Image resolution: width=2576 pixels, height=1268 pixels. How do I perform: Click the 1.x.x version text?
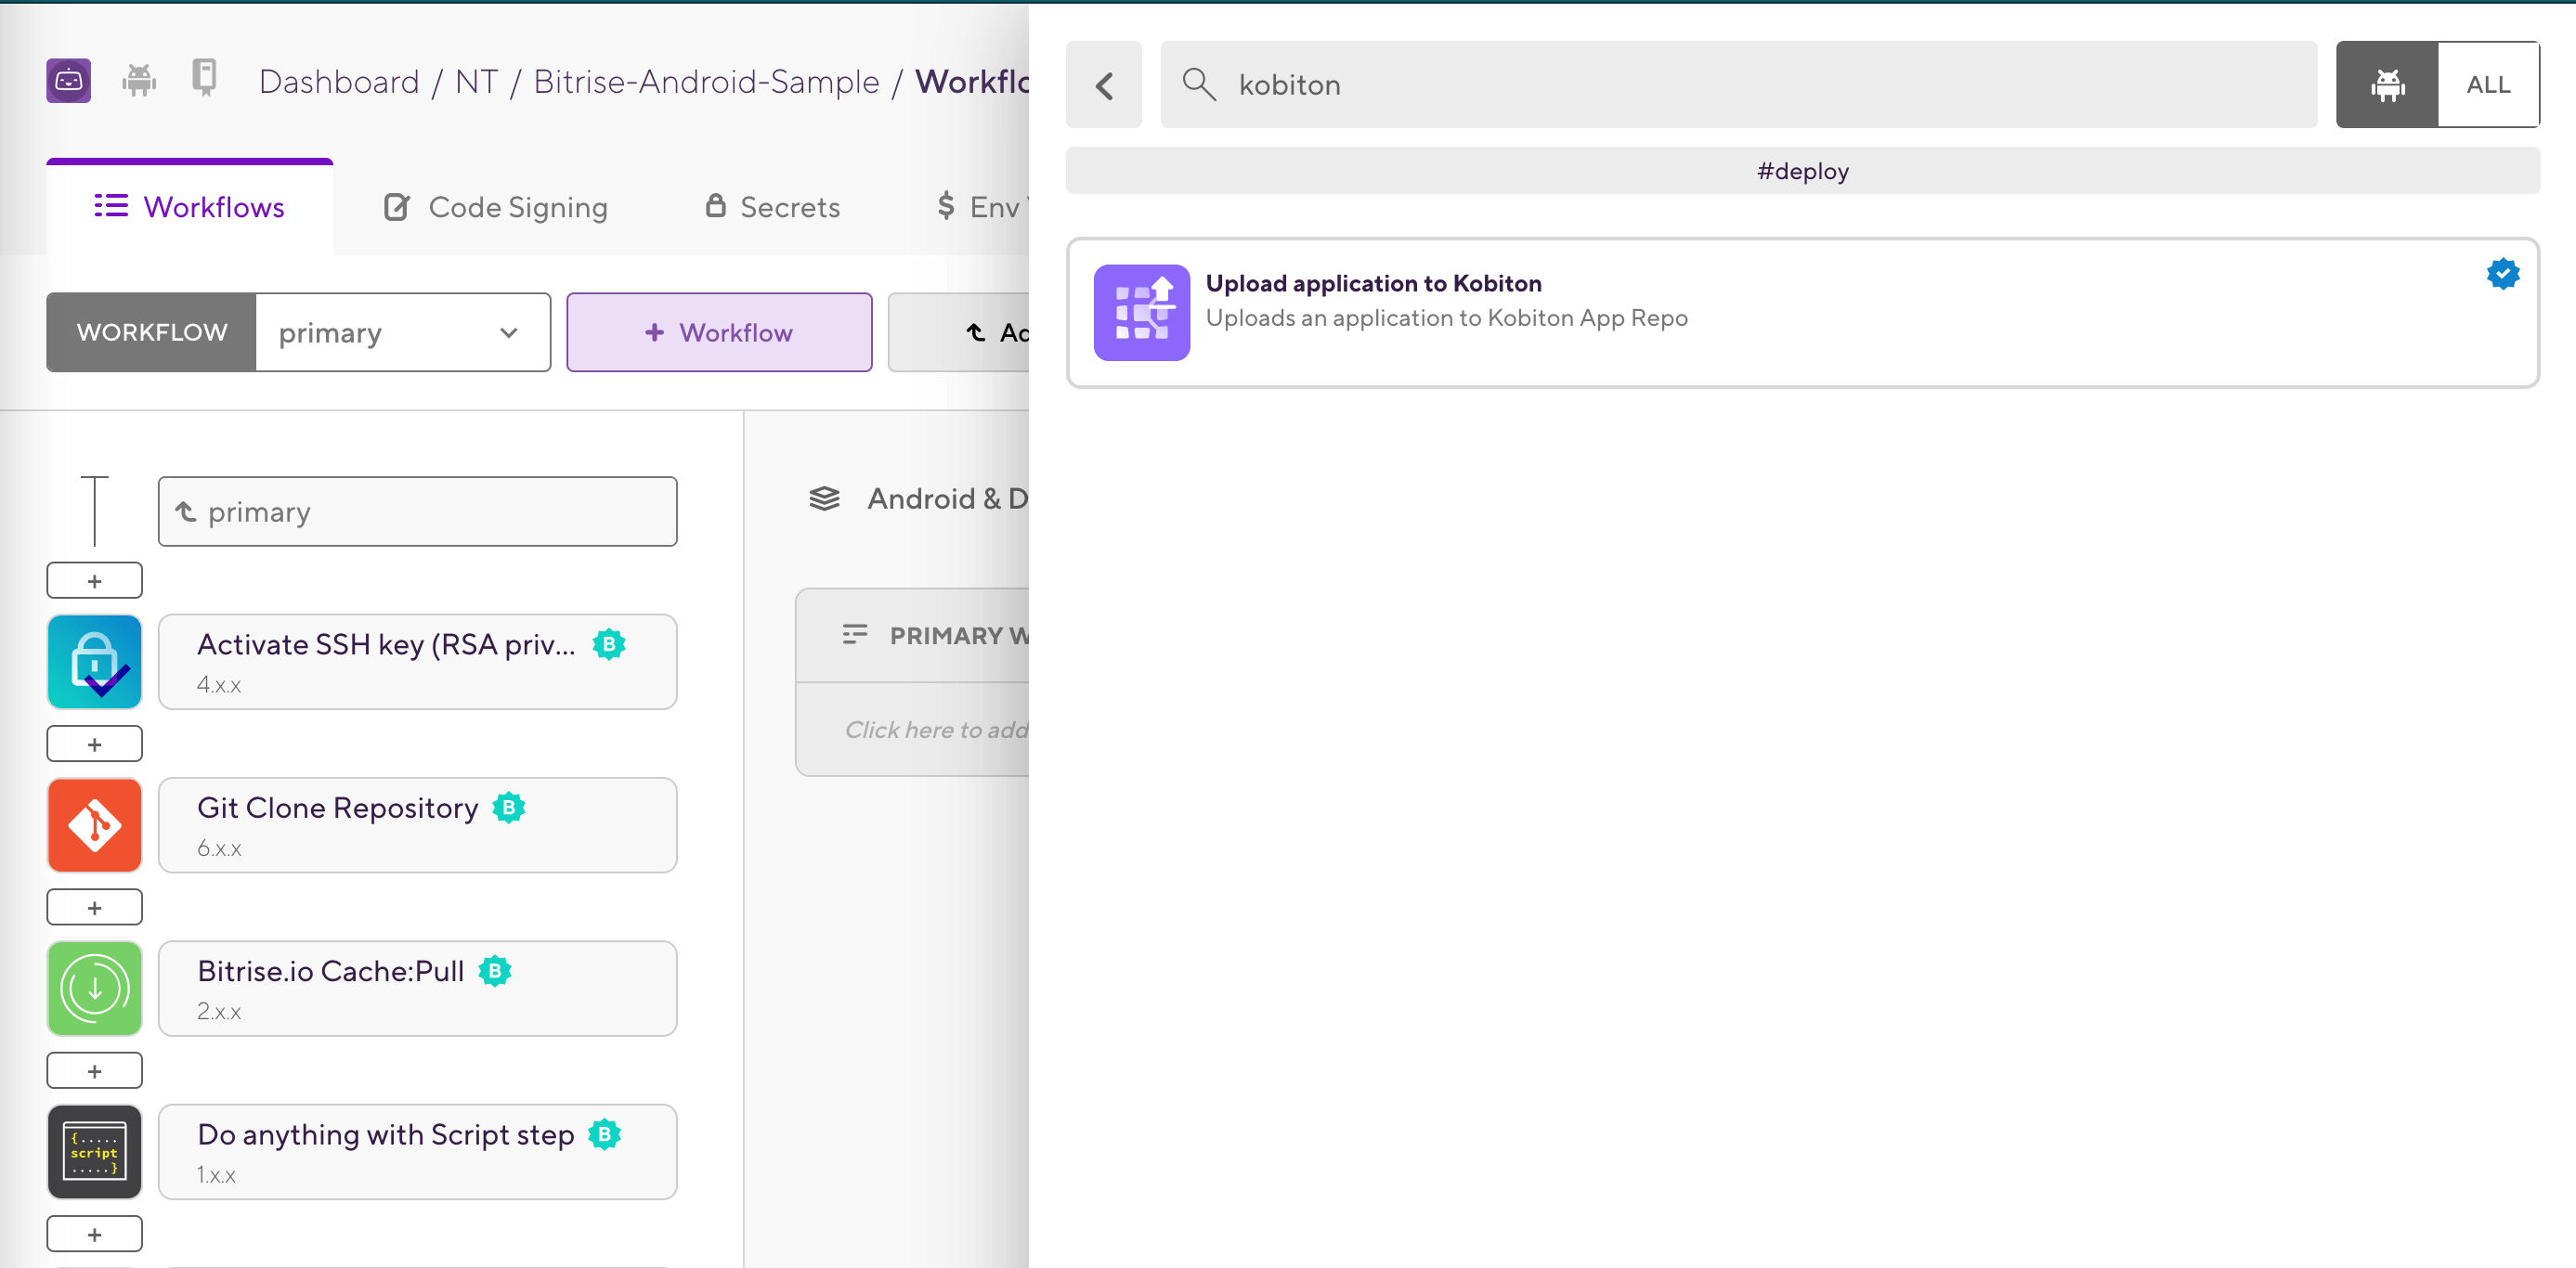tap(216, 1175)
